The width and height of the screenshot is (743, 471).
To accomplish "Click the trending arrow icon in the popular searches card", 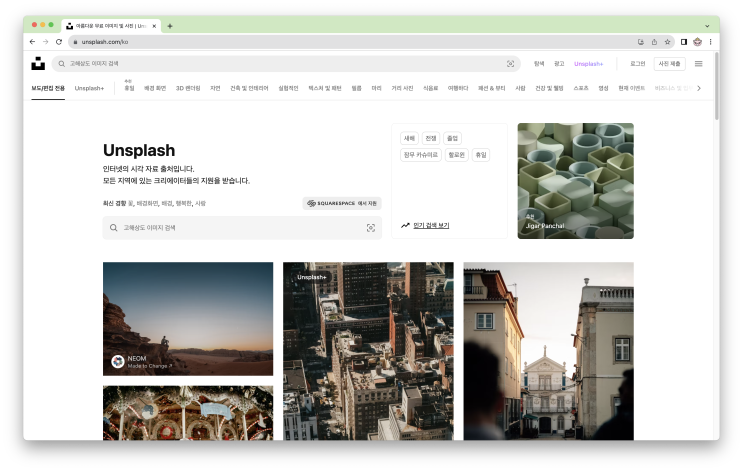I will click(x=405, y=226).
